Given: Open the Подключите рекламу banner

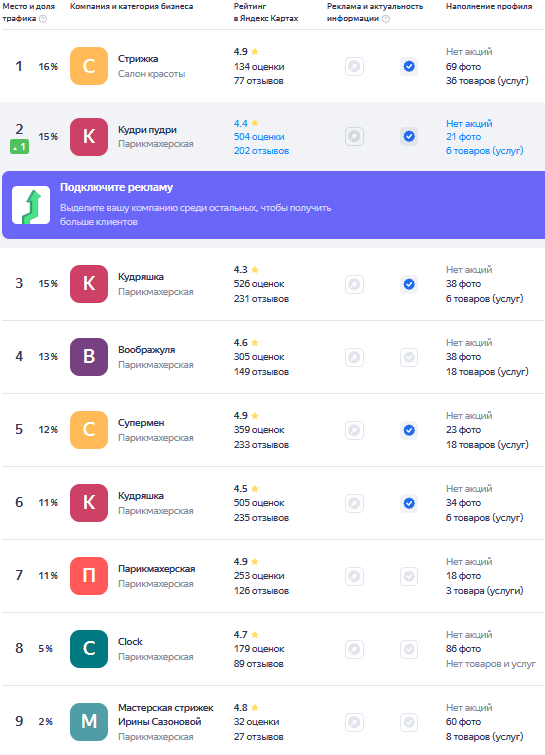Looking at the screenshot, I should click(x=273, y=205).
